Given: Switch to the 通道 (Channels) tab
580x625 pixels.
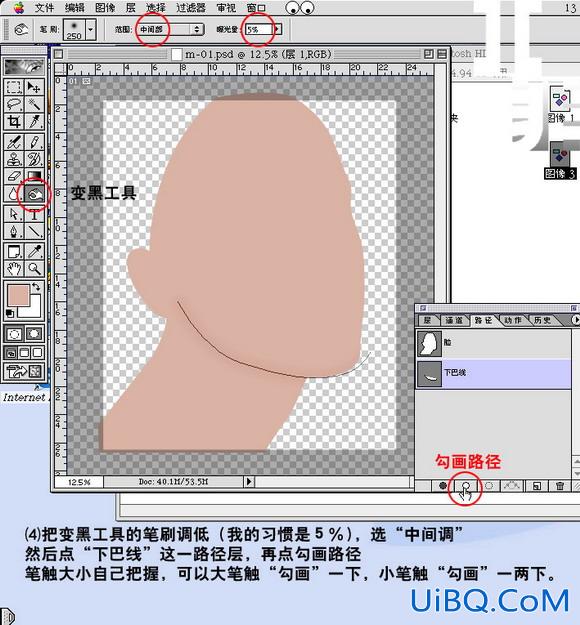Looking at the screenshot, I should point(454,320).
